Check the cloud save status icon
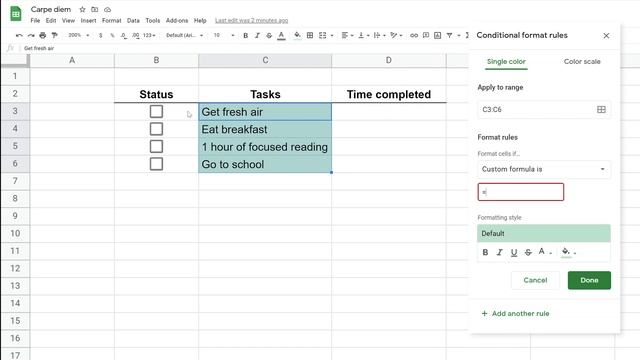 [107, 9]
